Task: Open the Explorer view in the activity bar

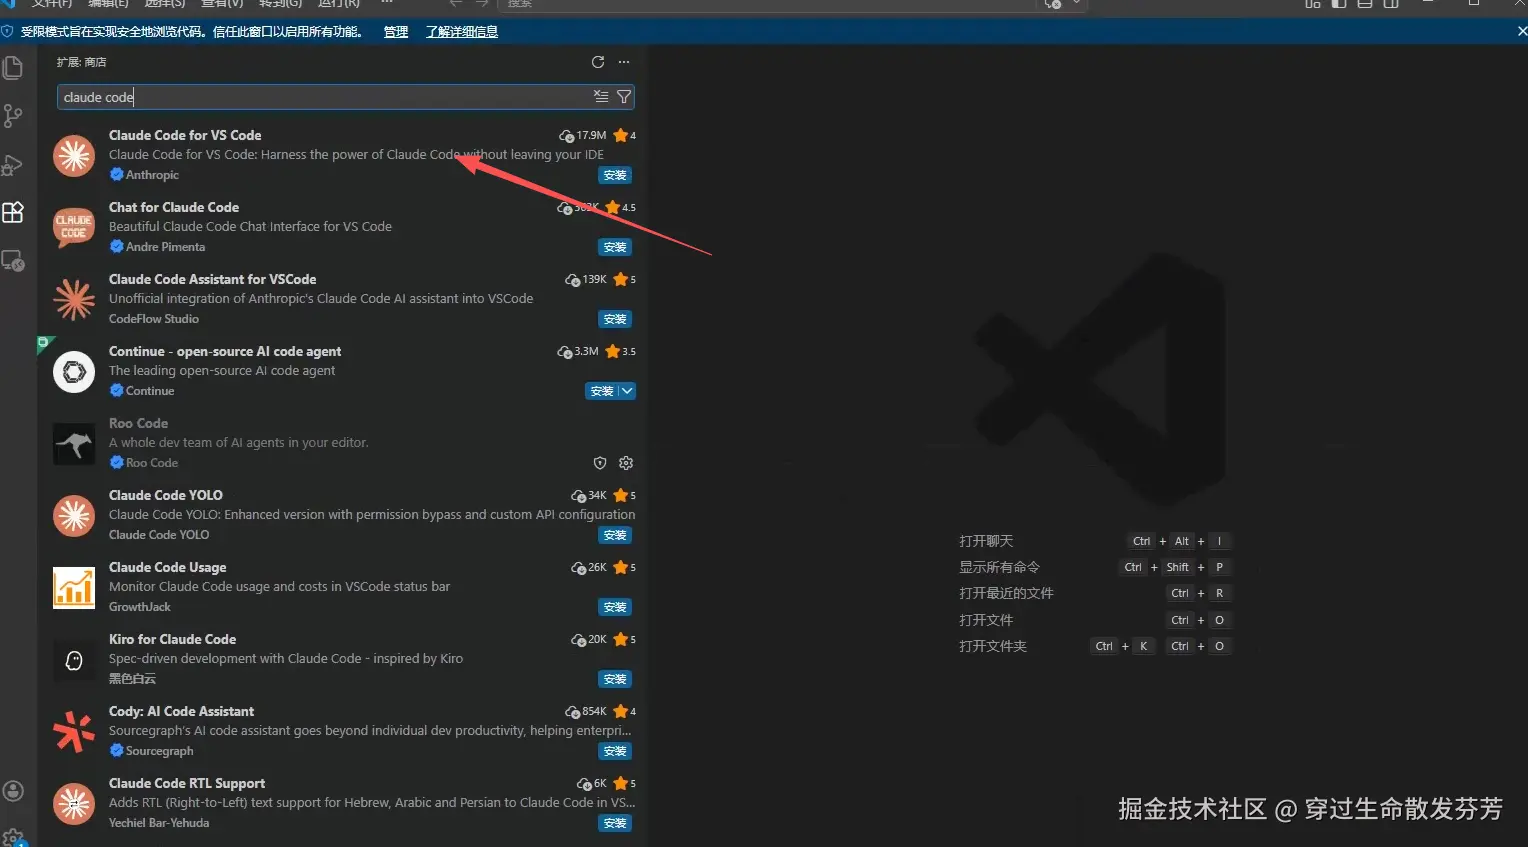Action: 13,68
